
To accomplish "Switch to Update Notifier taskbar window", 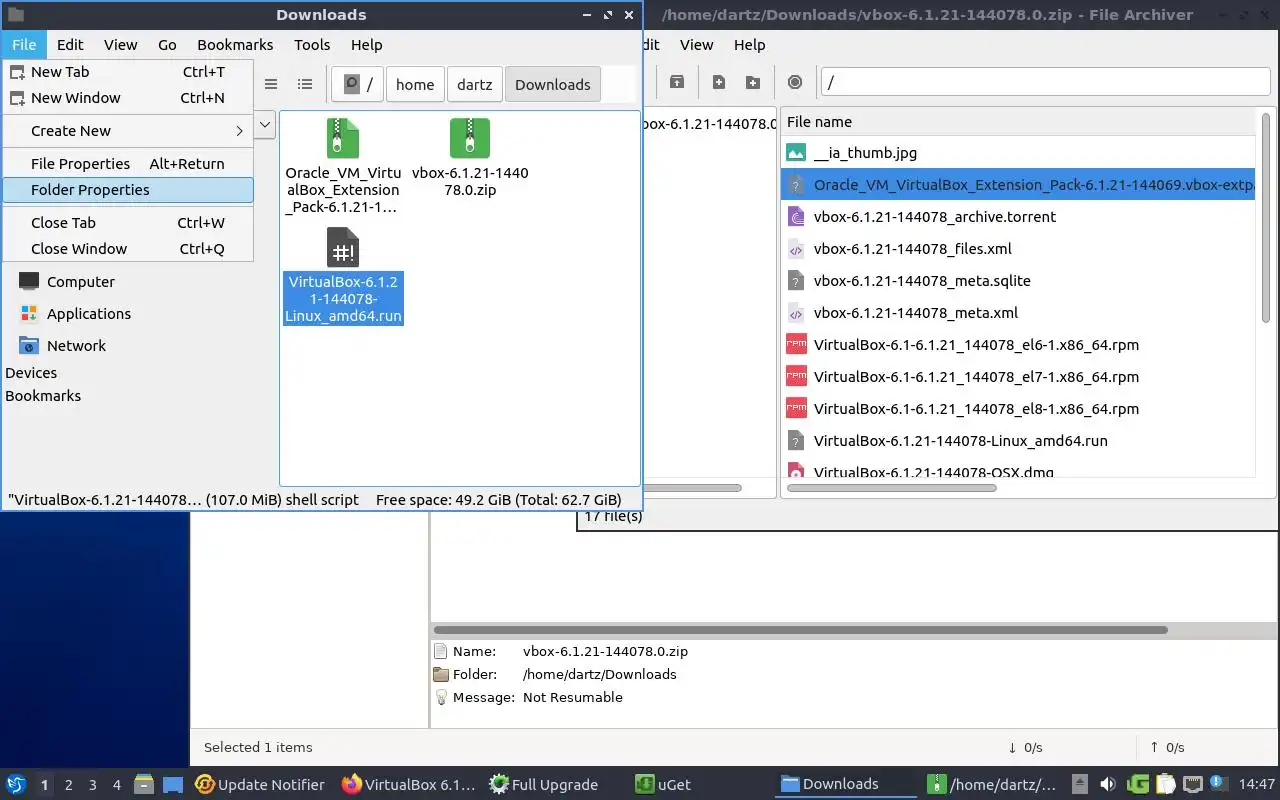I will pyautogui.click(x=260, y=785).
